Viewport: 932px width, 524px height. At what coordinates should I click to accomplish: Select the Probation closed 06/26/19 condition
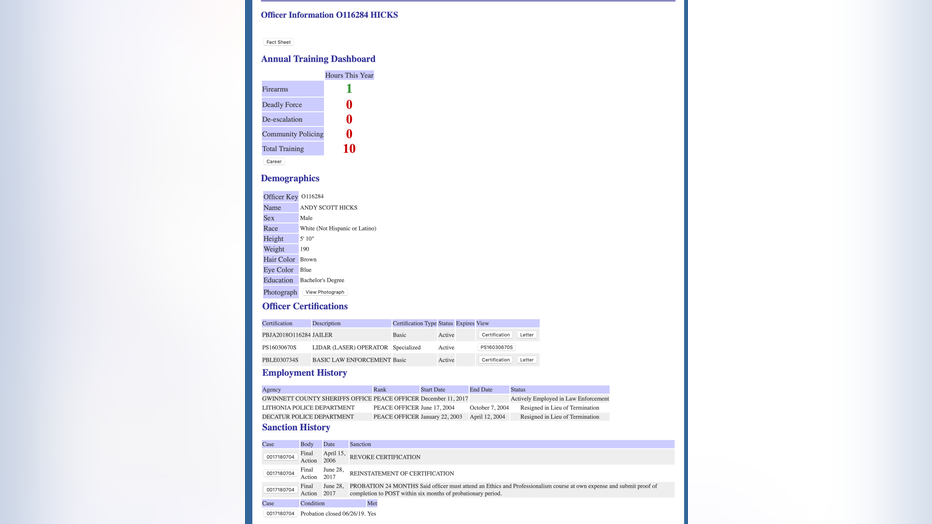pos(332,514)
